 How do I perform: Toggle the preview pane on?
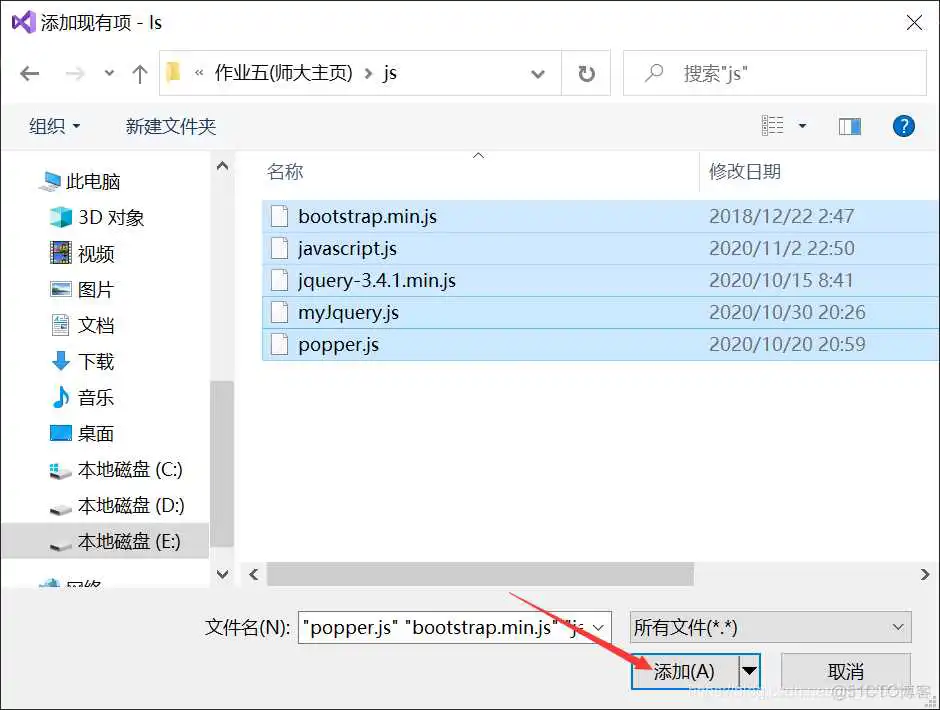point(849,125)
